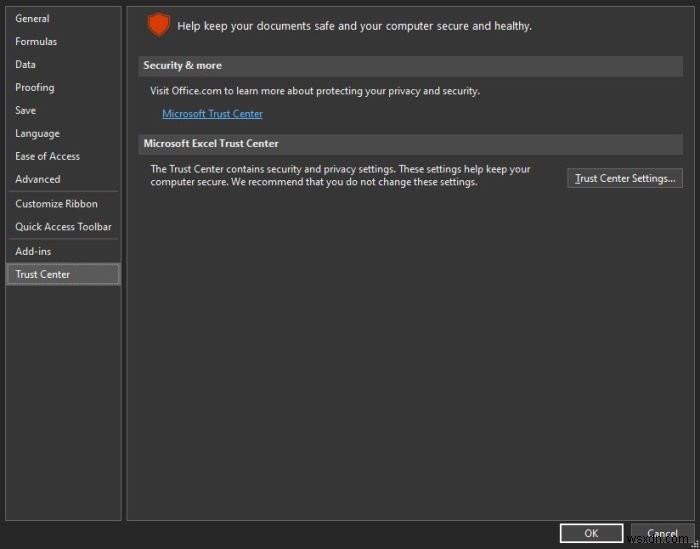Confirm with the OK button

tap(591, 533)
